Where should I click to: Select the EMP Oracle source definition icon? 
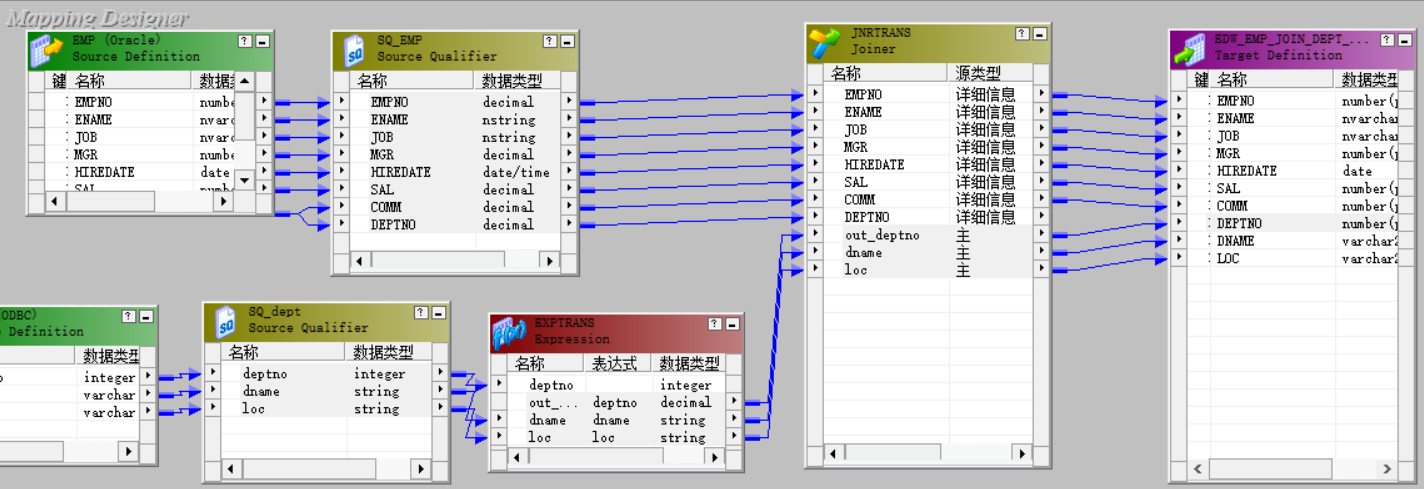[47, 50]
